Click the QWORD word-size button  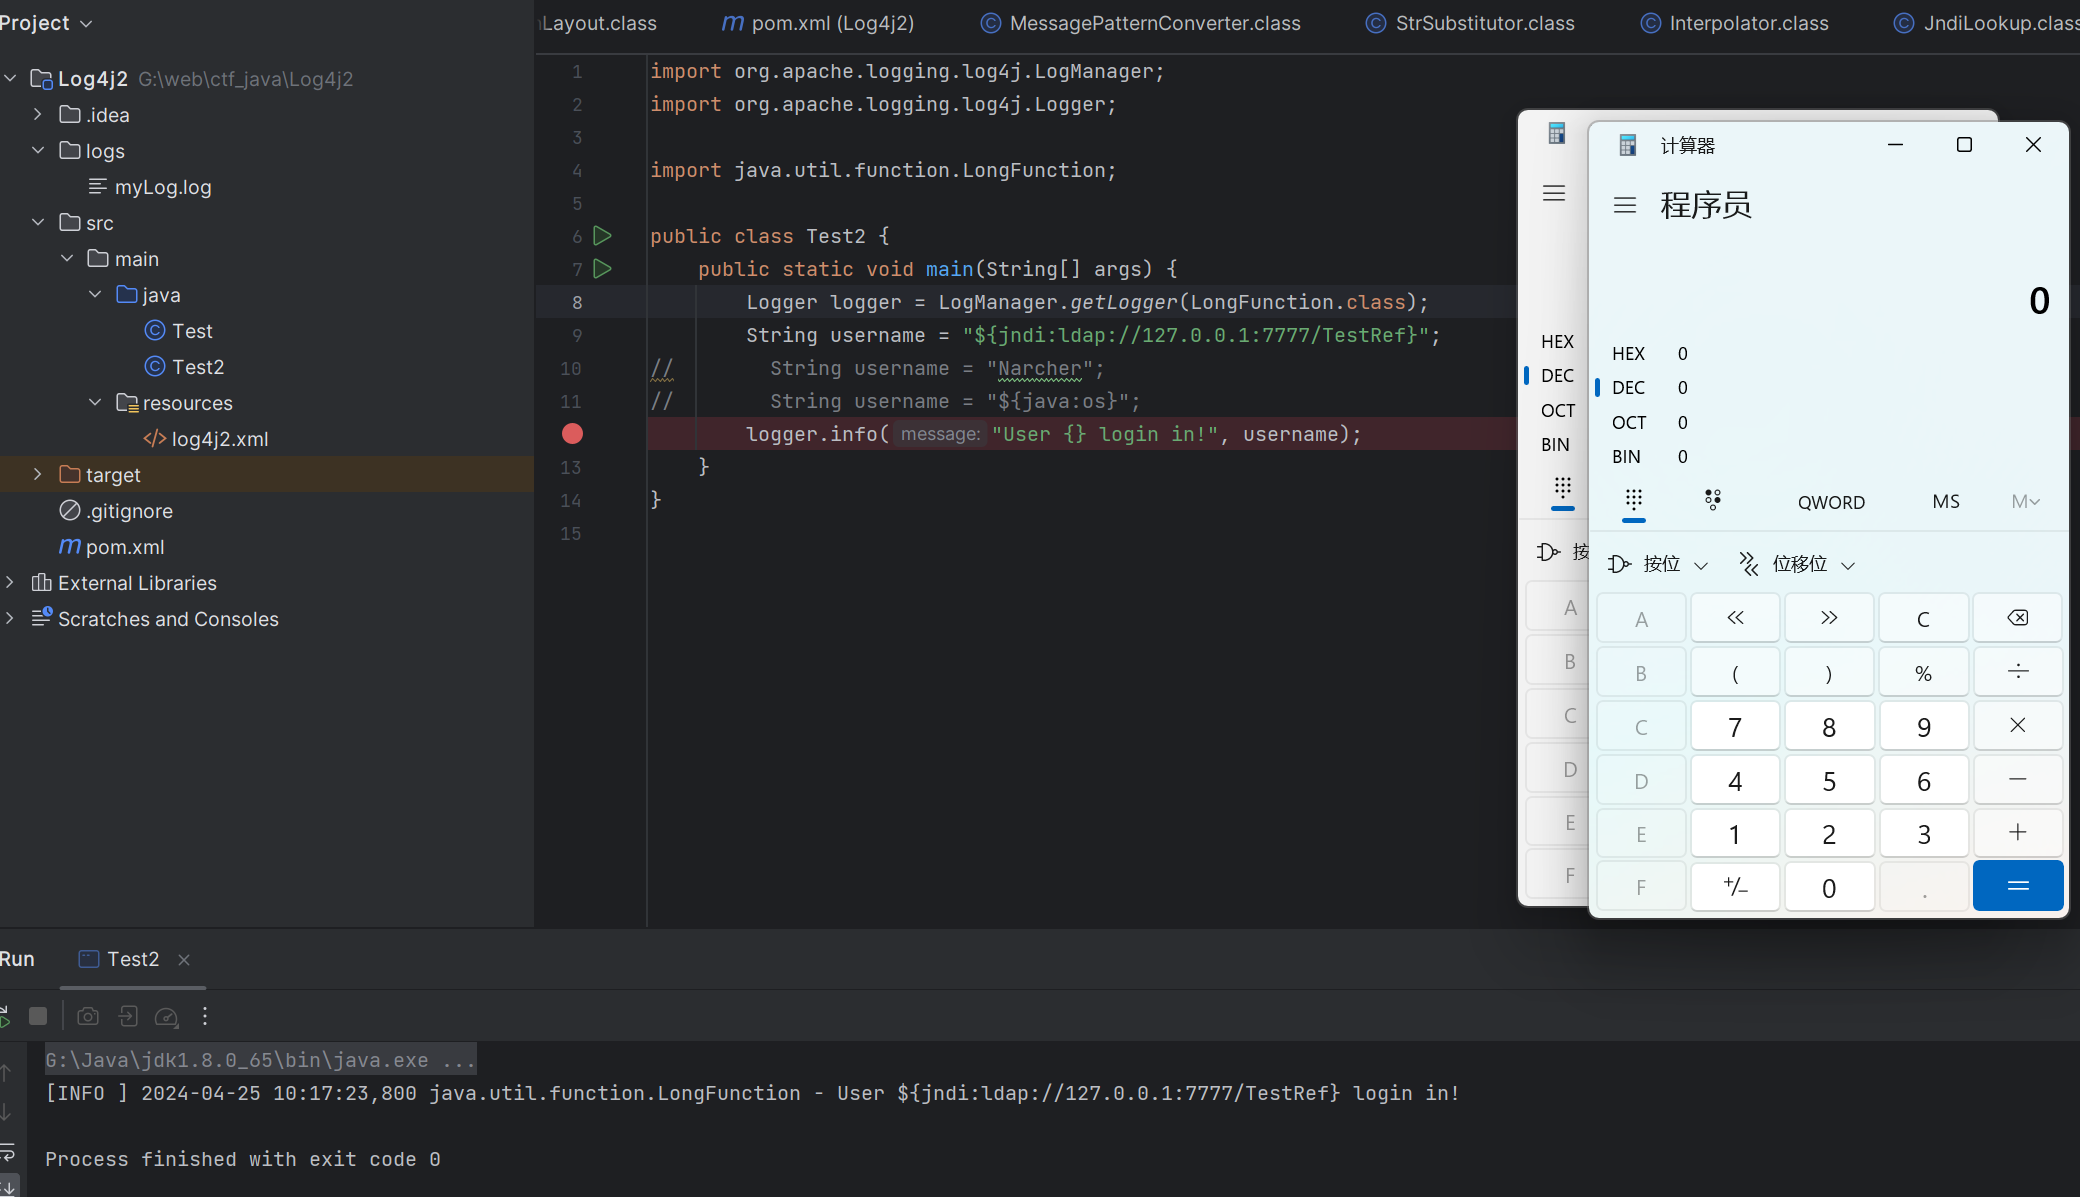point(1831,502)
